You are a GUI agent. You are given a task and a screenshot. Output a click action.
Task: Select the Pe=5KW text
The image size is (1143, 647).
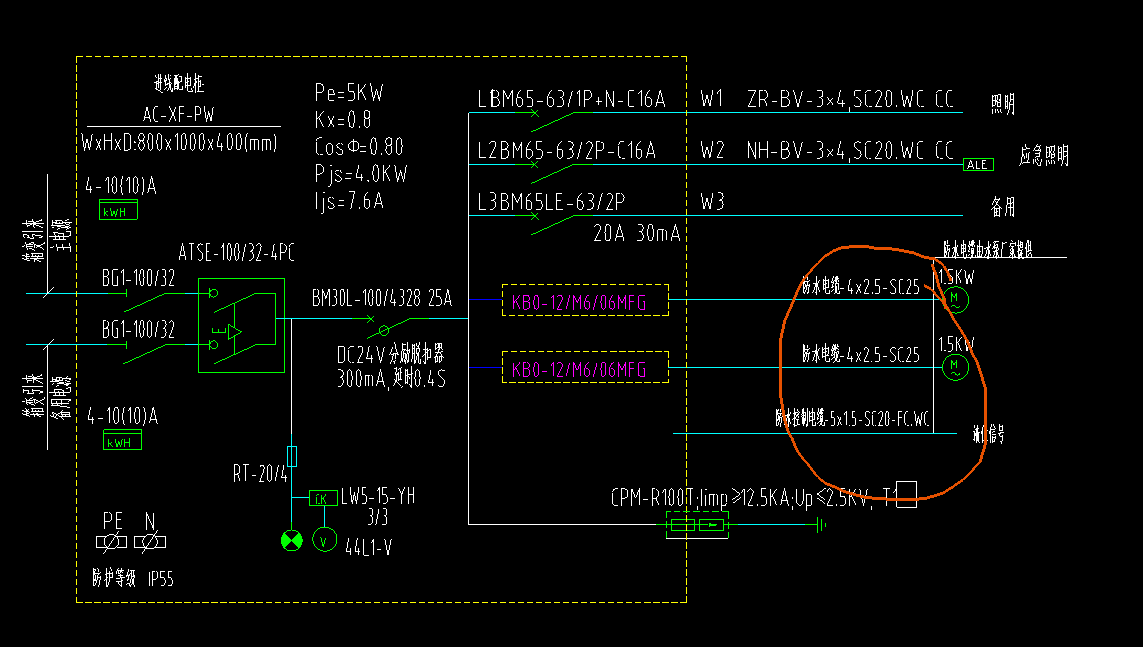click(348, 93)
